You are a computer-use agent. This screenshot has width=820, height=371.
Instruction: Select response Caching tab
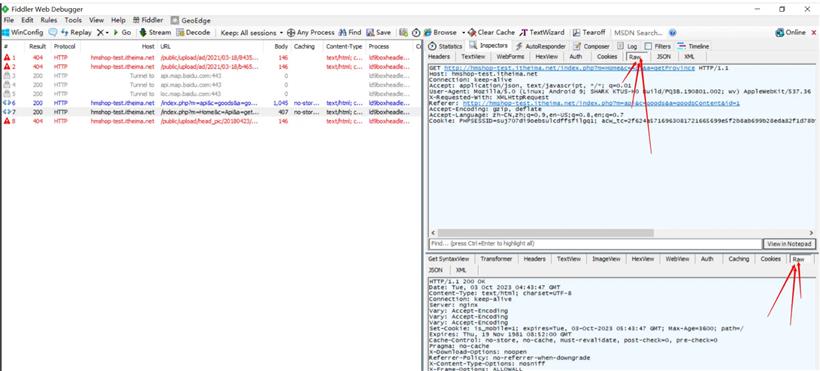point(738,259)
